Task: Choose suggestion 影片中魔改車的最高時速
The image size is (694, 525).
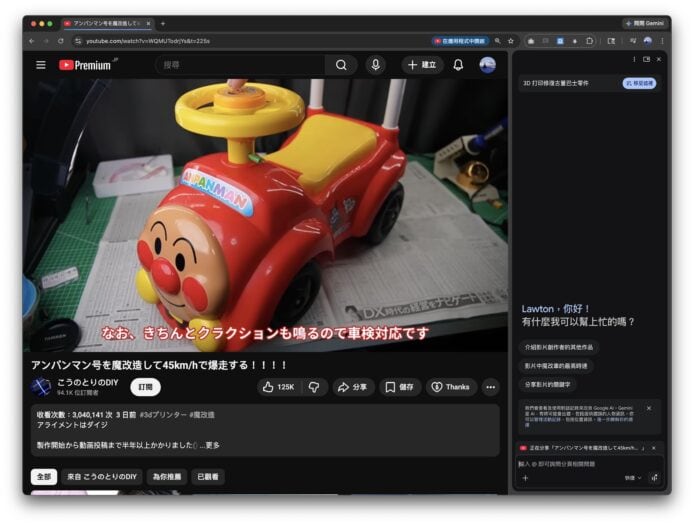Action: 556,366
